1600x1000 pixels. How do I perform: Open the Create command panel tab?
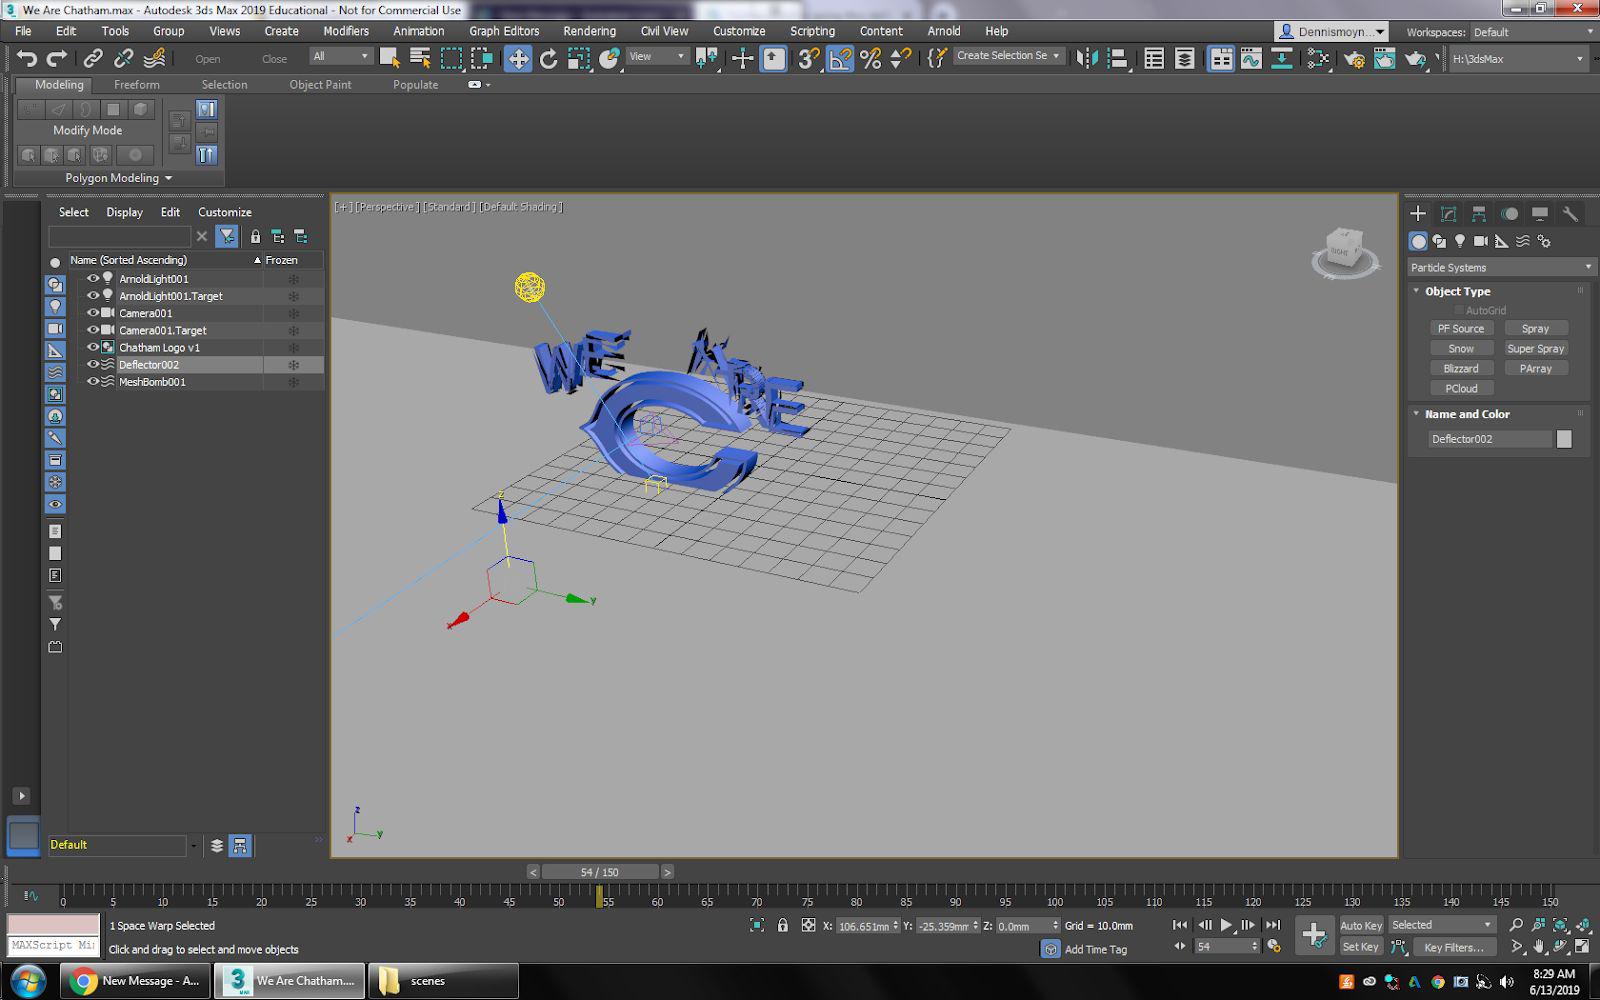[x=1418, y=213]
